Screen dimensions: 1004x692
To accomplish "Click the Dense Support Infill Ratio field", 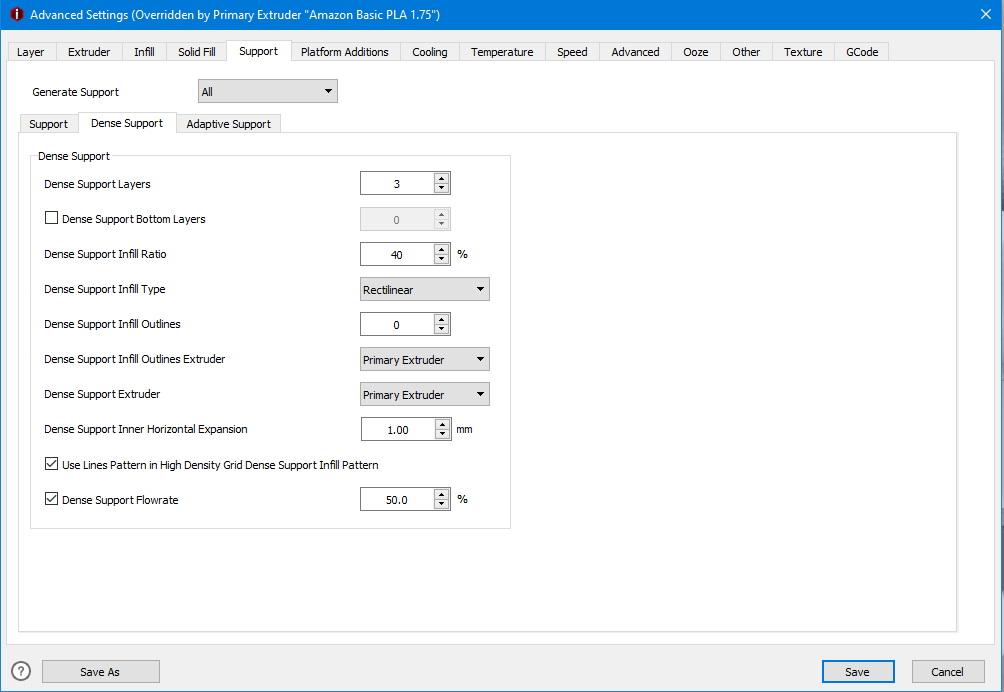I will 396,255.
